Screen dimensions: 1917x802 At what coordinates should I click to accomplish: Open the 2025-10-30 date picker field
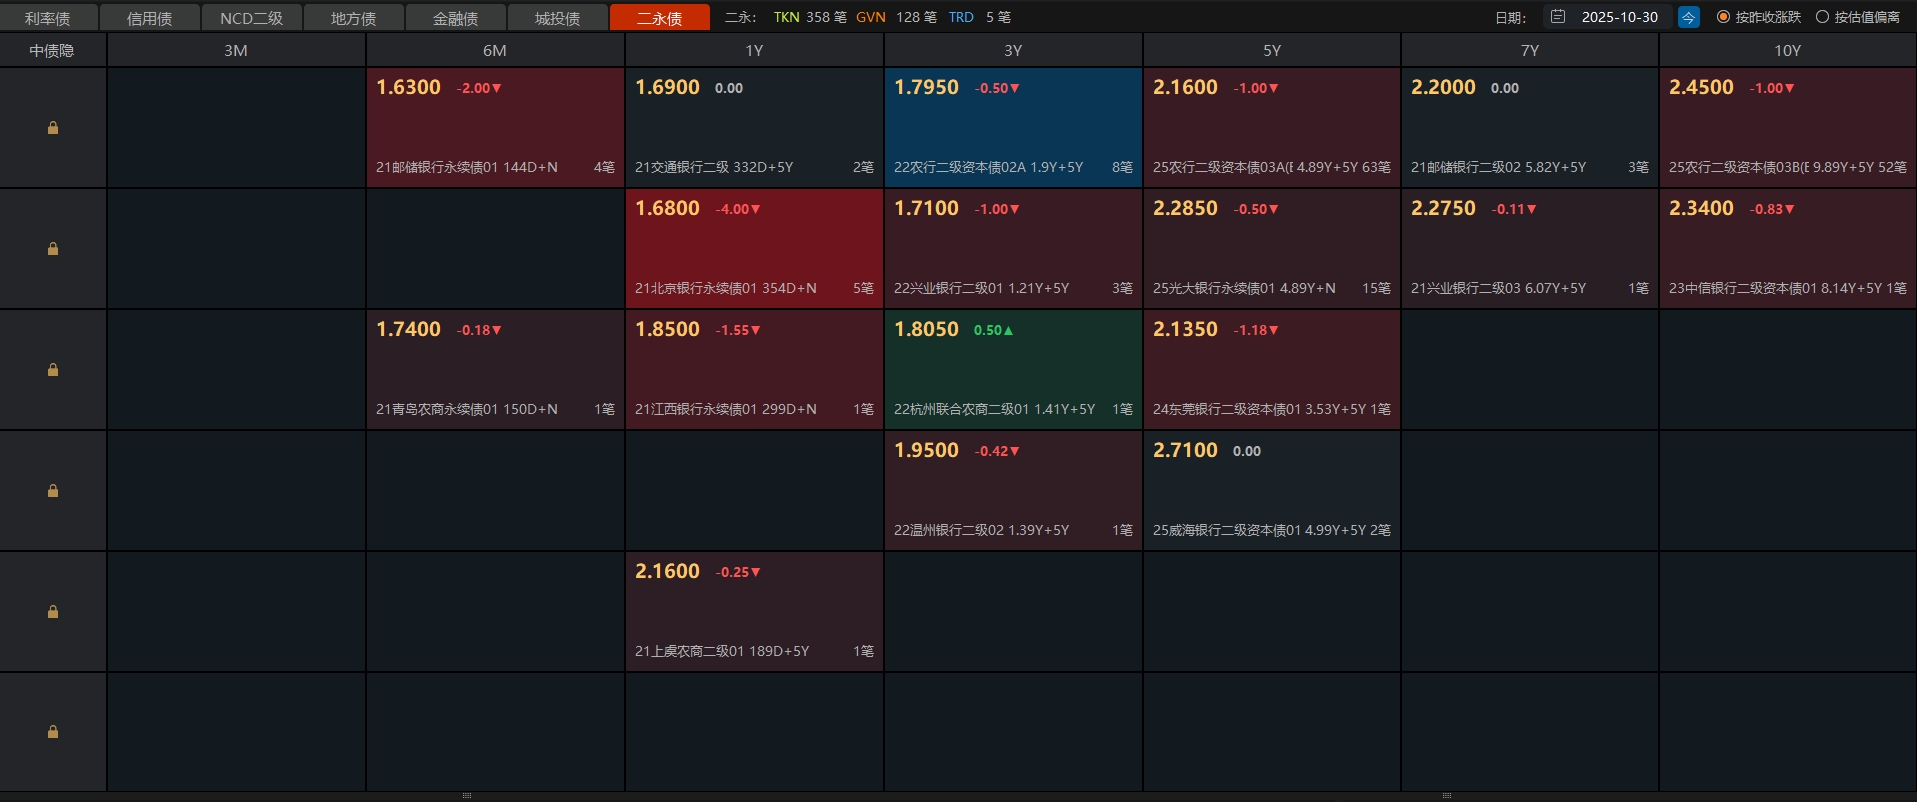coord(1619,17)
